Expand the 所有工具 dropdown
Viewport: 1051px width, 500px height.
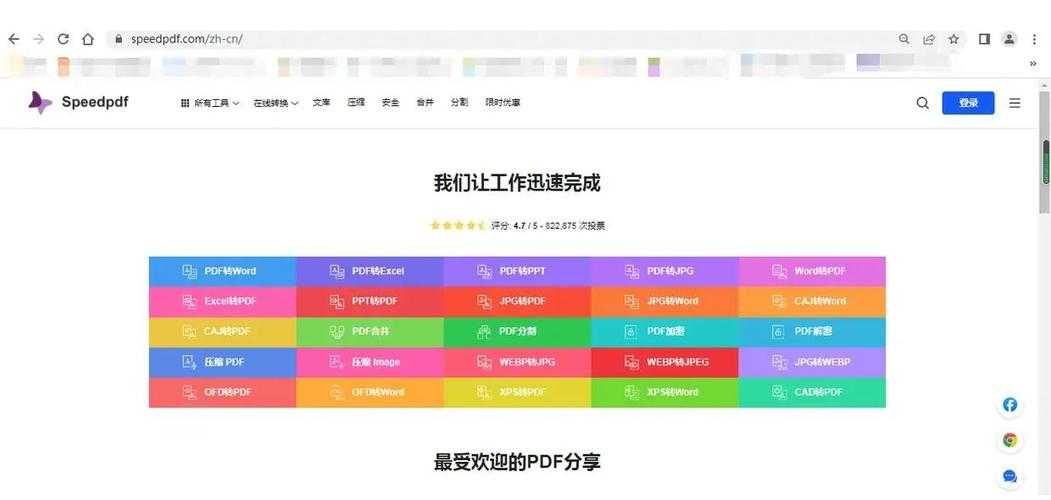click(x=210, y=103)
